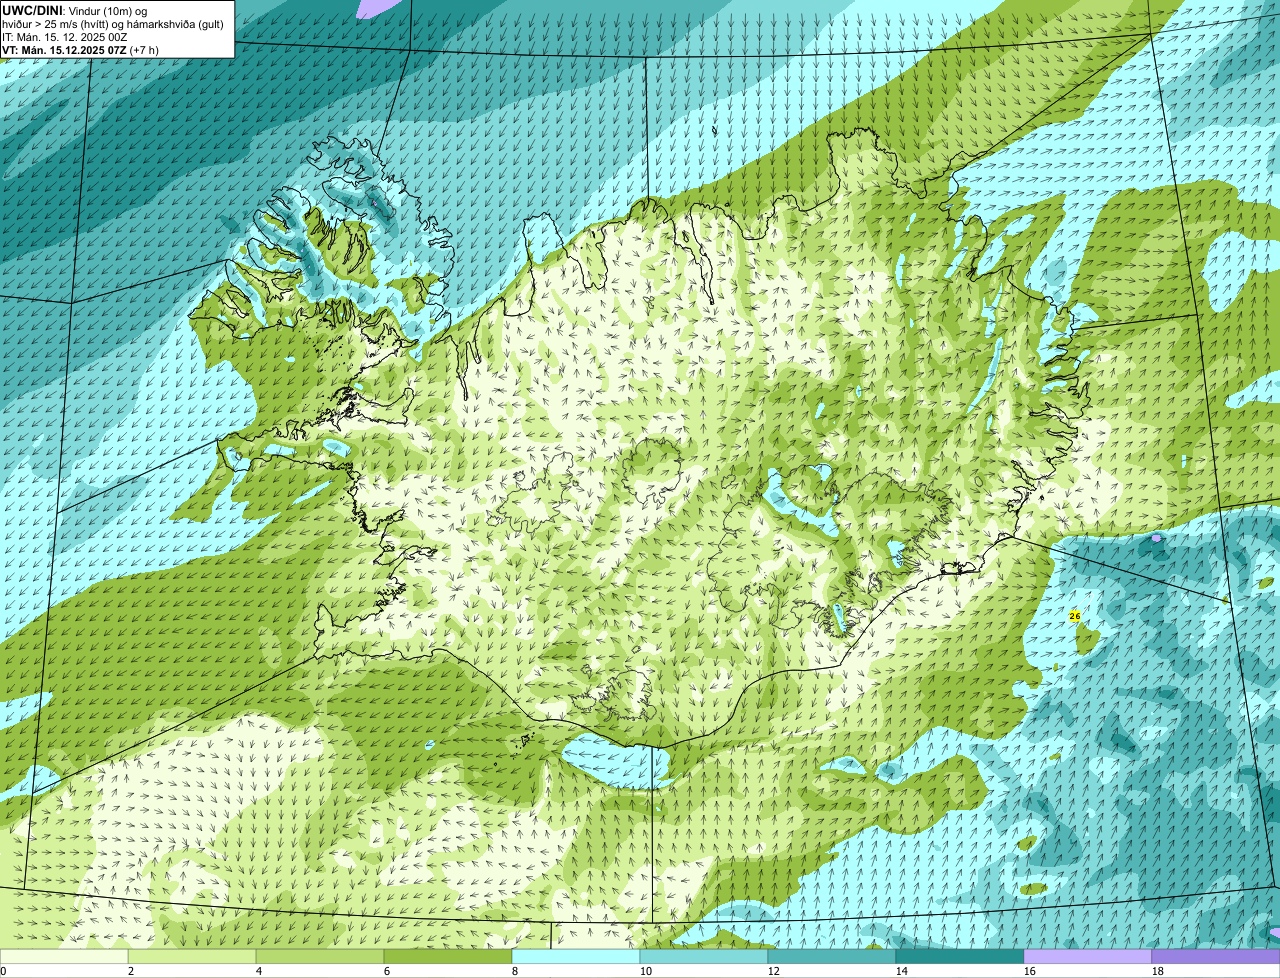Click the legend scale label '2'
Screen dimensions: 1280x978
[x=131, y=971]
